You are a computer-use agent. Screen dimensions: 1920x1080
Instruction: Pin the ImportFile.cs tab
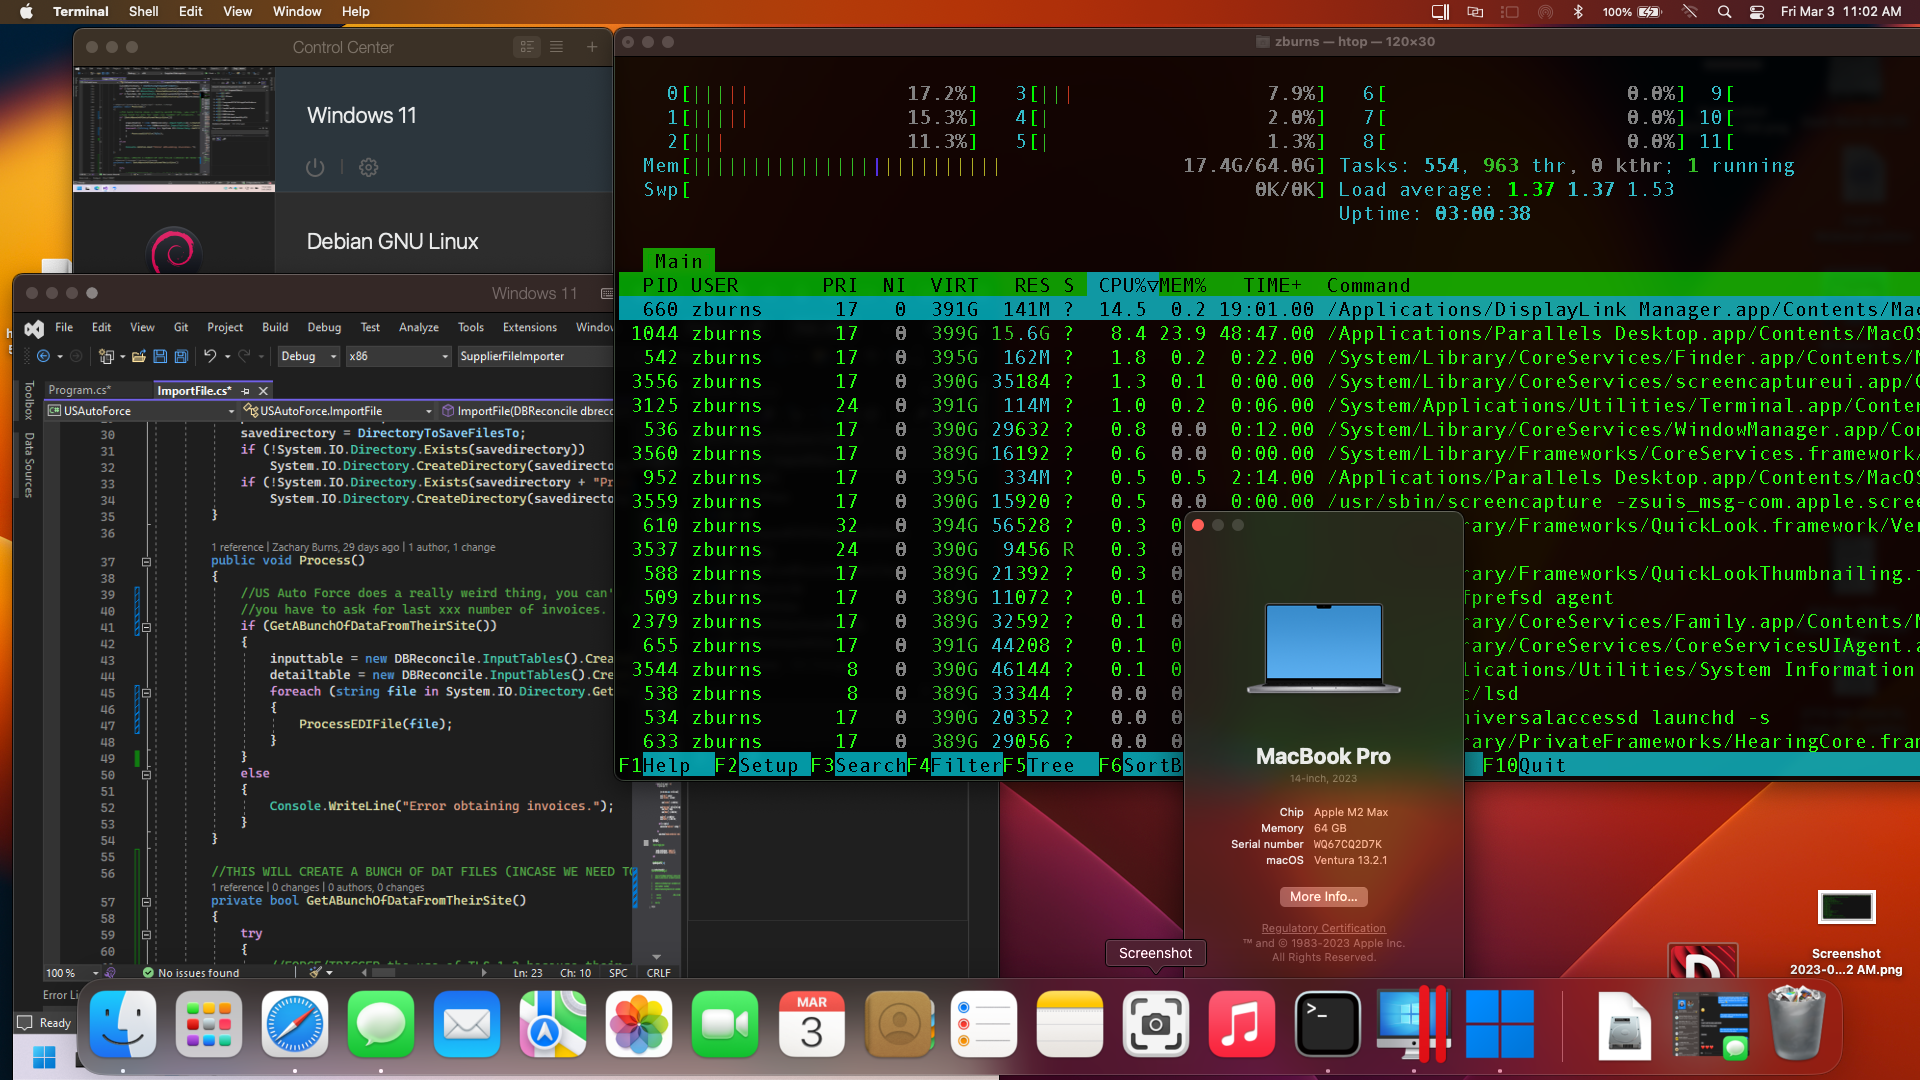click(x=246, y=391)
